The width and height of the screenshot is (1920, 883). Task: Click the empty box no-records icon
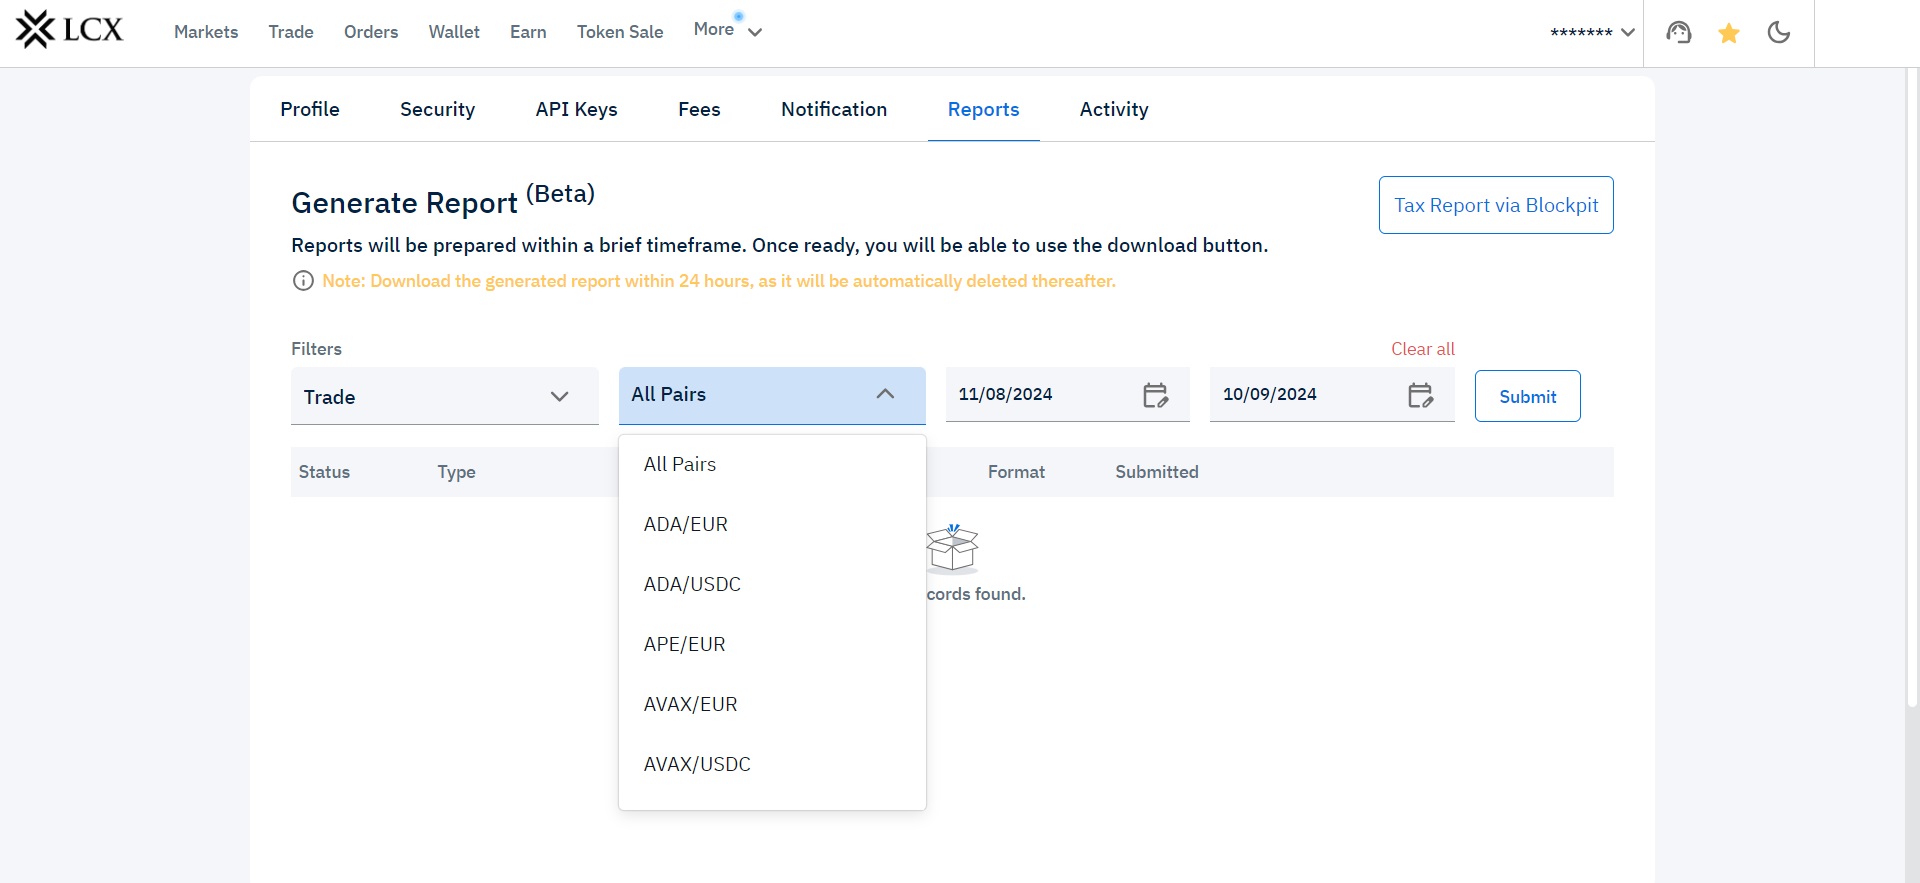(x=952, y=548)
